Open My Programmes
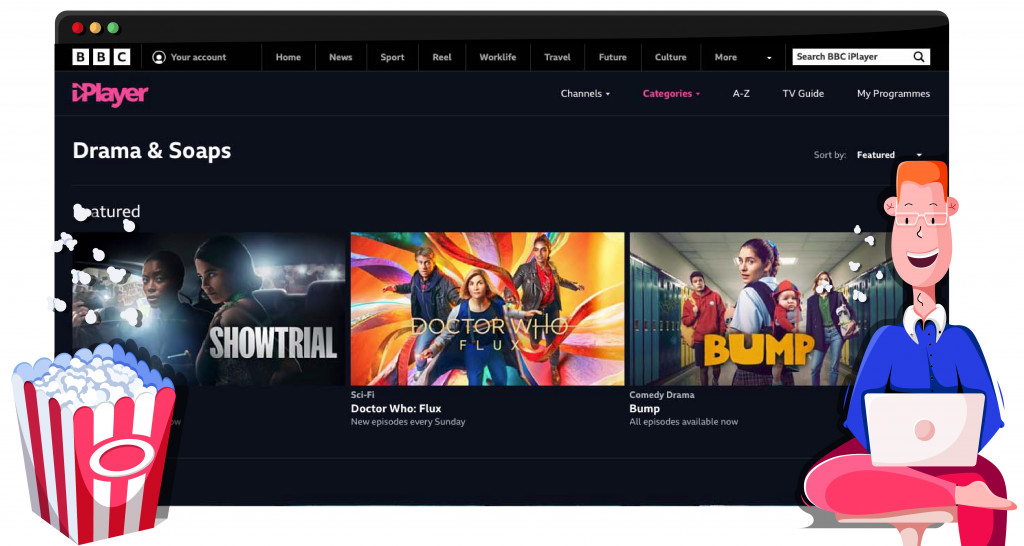1024x546 pixels. point(893,94)
